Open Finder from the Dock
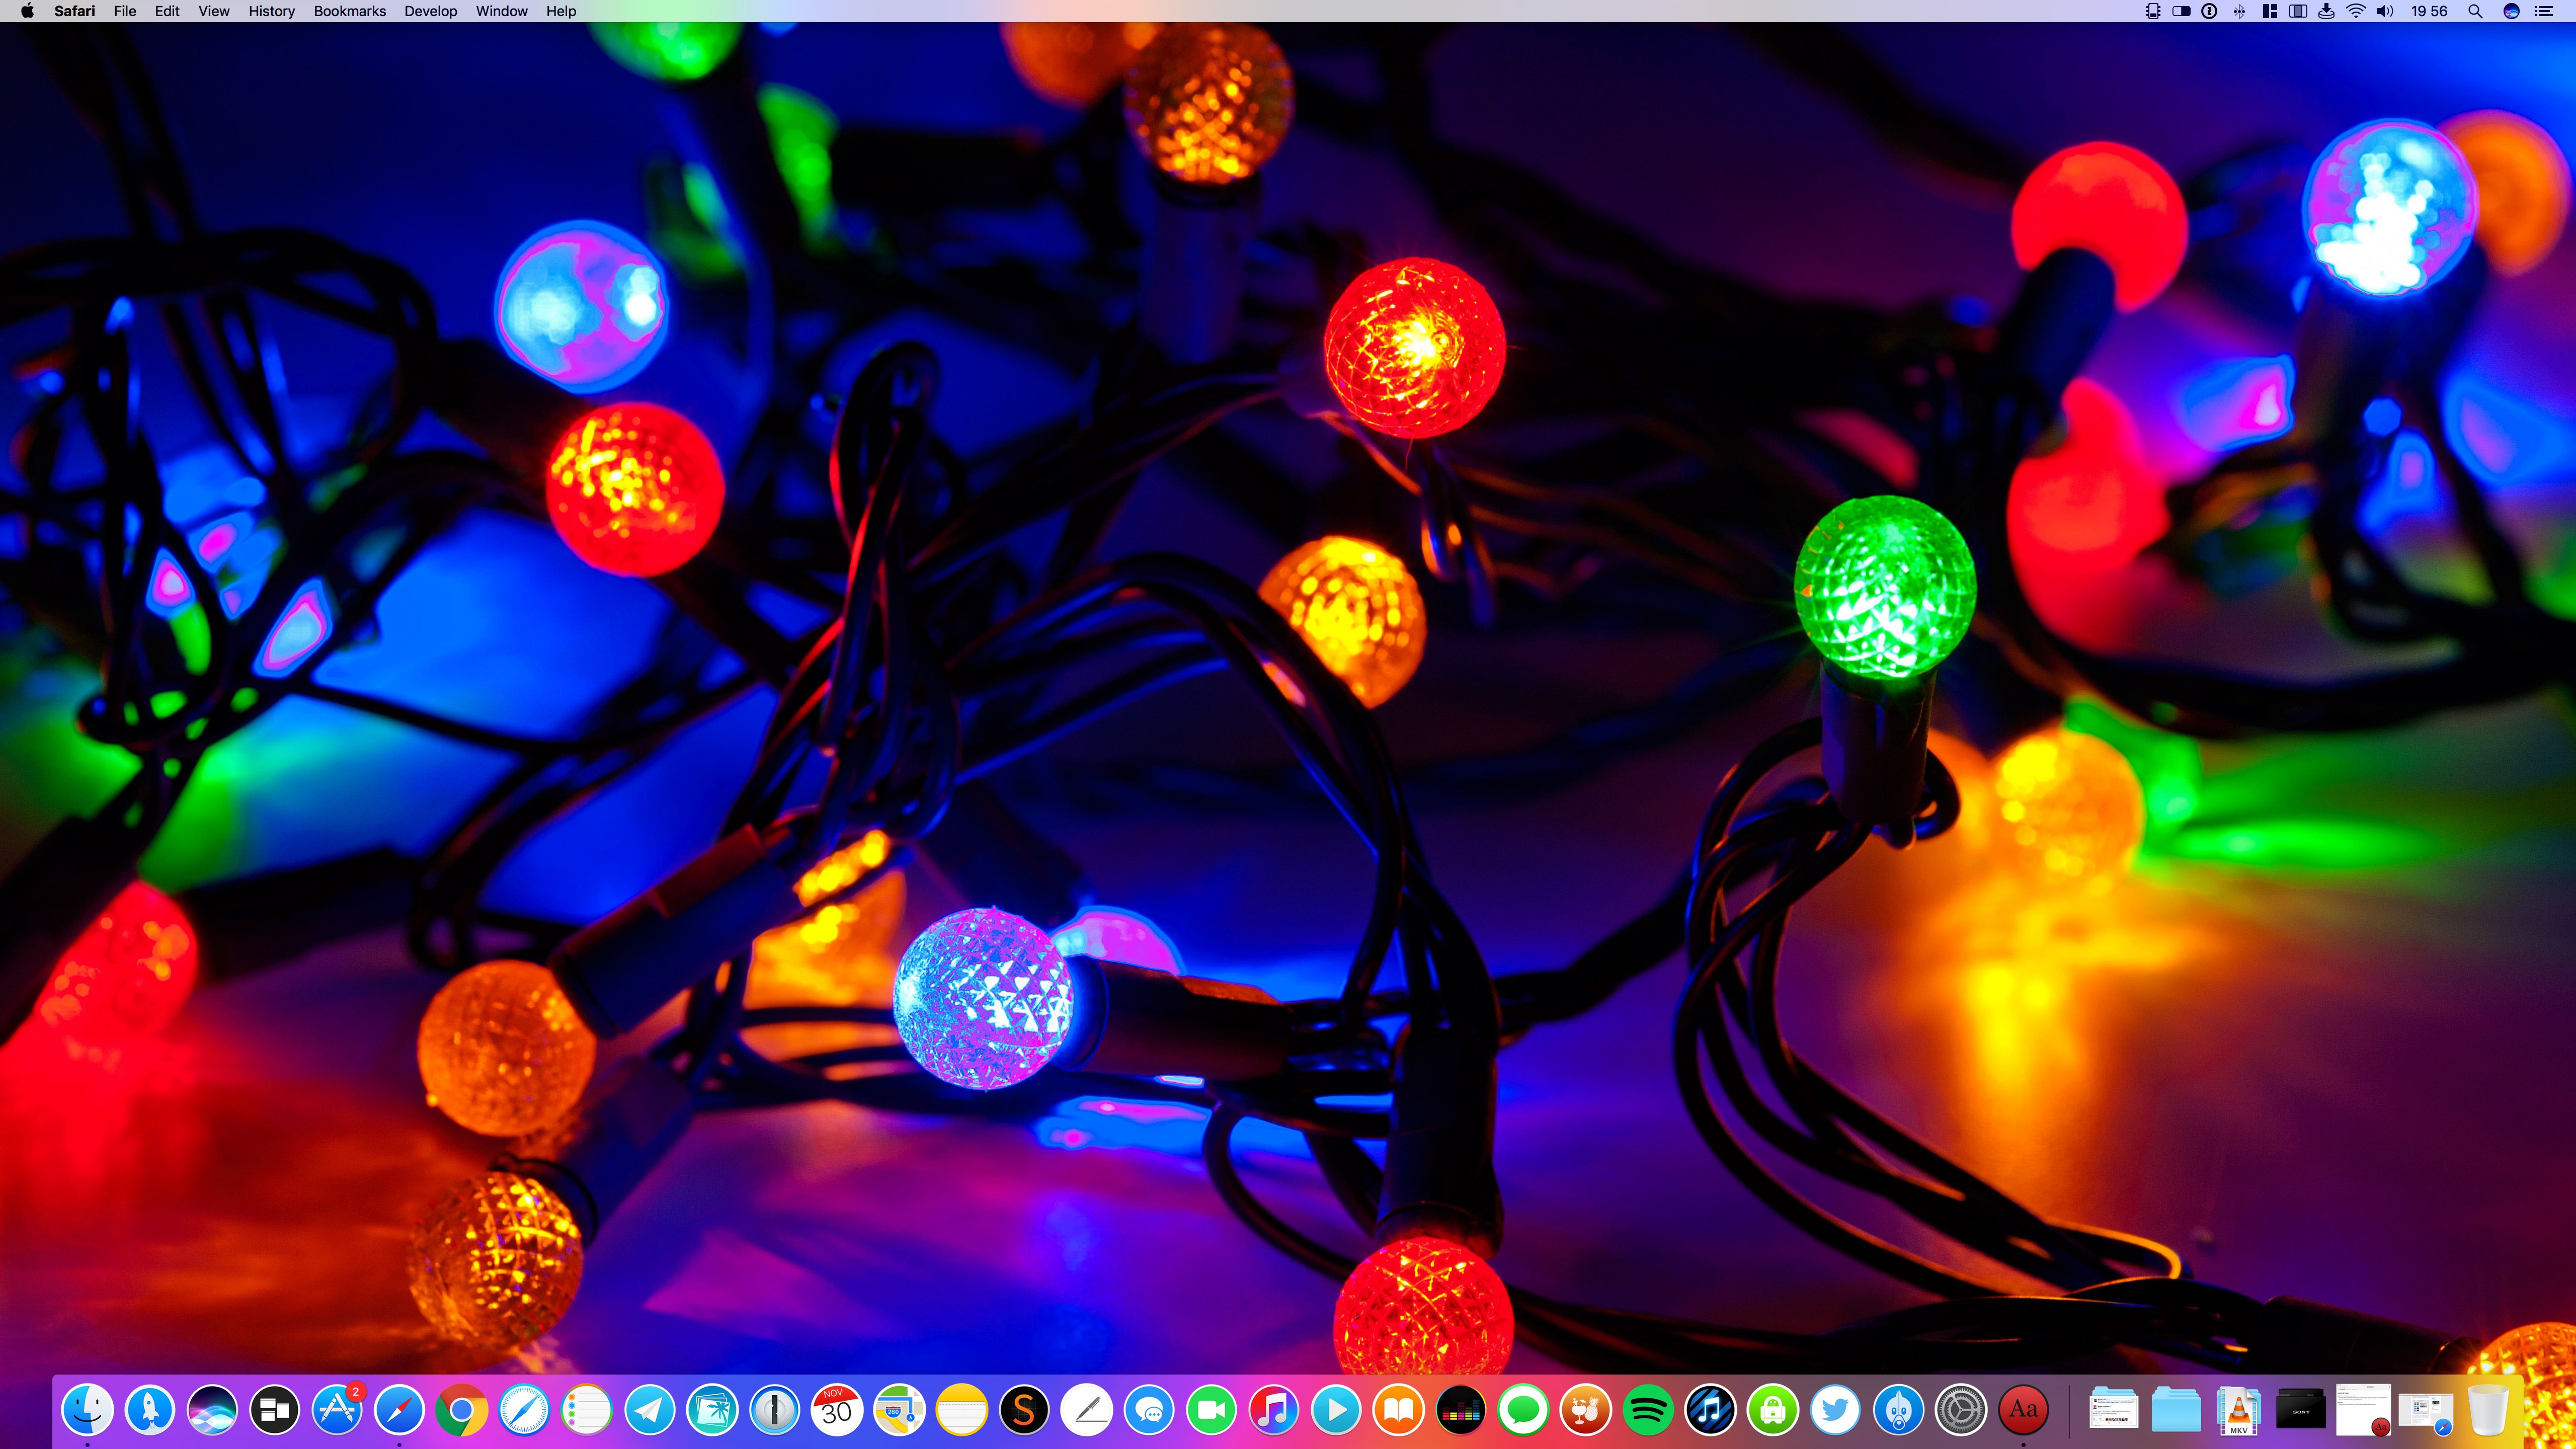Image resolution: width=2576 pixels, height=1449 pixels. [x=87, y=1409]
